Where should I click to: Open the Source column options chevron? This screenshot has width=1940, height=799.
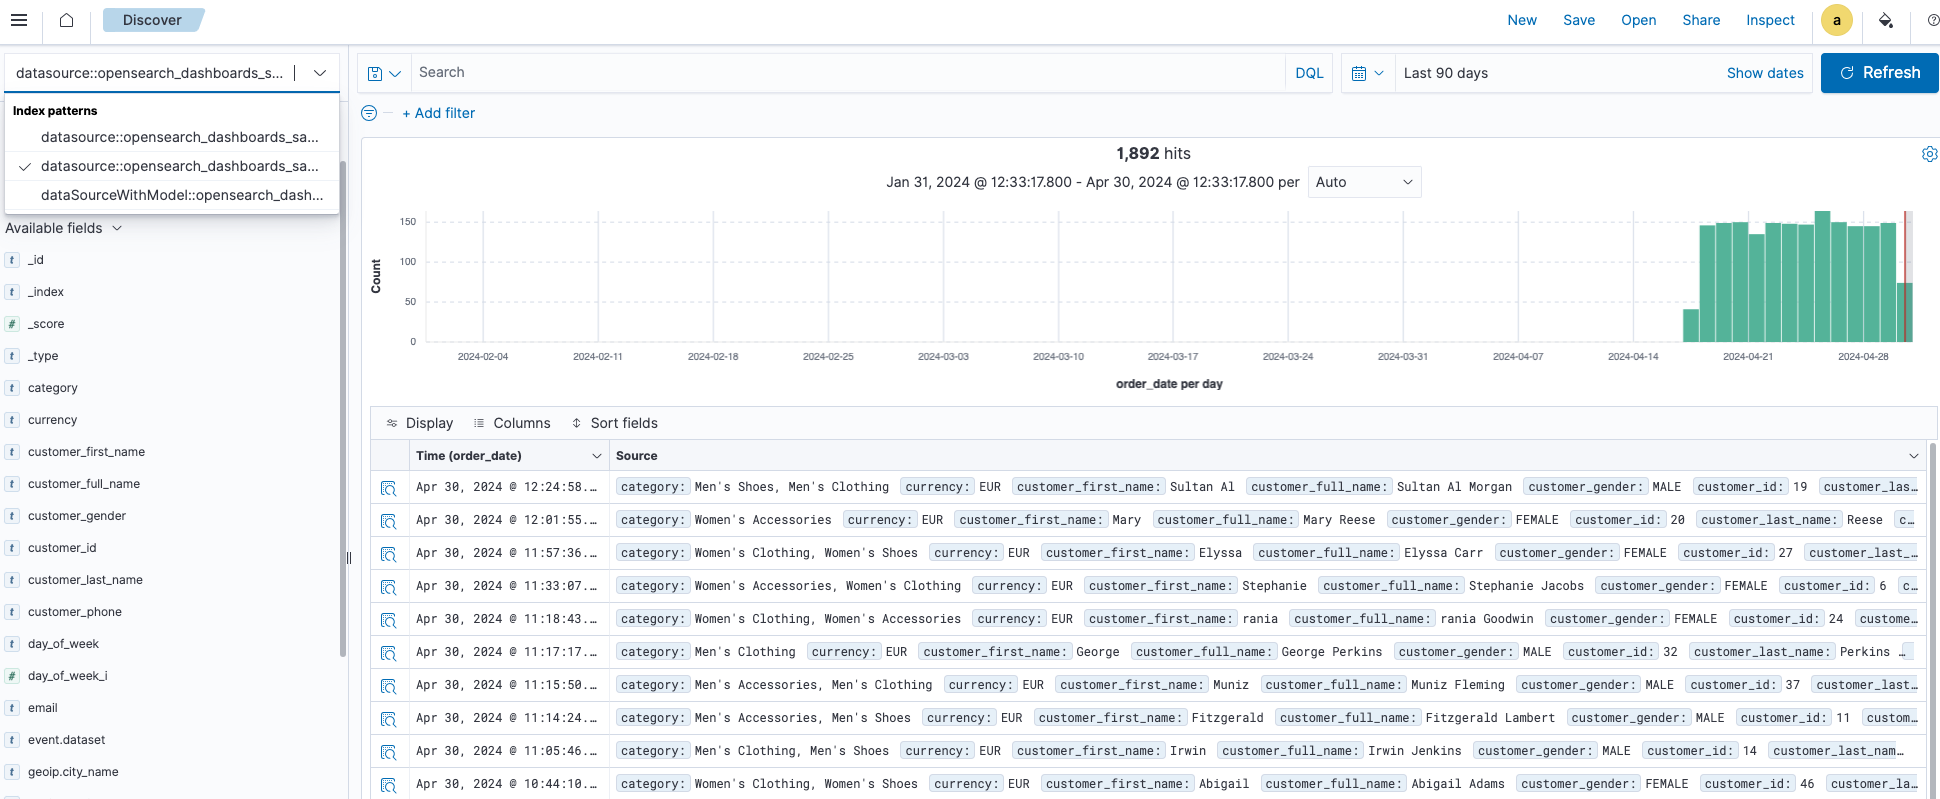point(1913,456)
